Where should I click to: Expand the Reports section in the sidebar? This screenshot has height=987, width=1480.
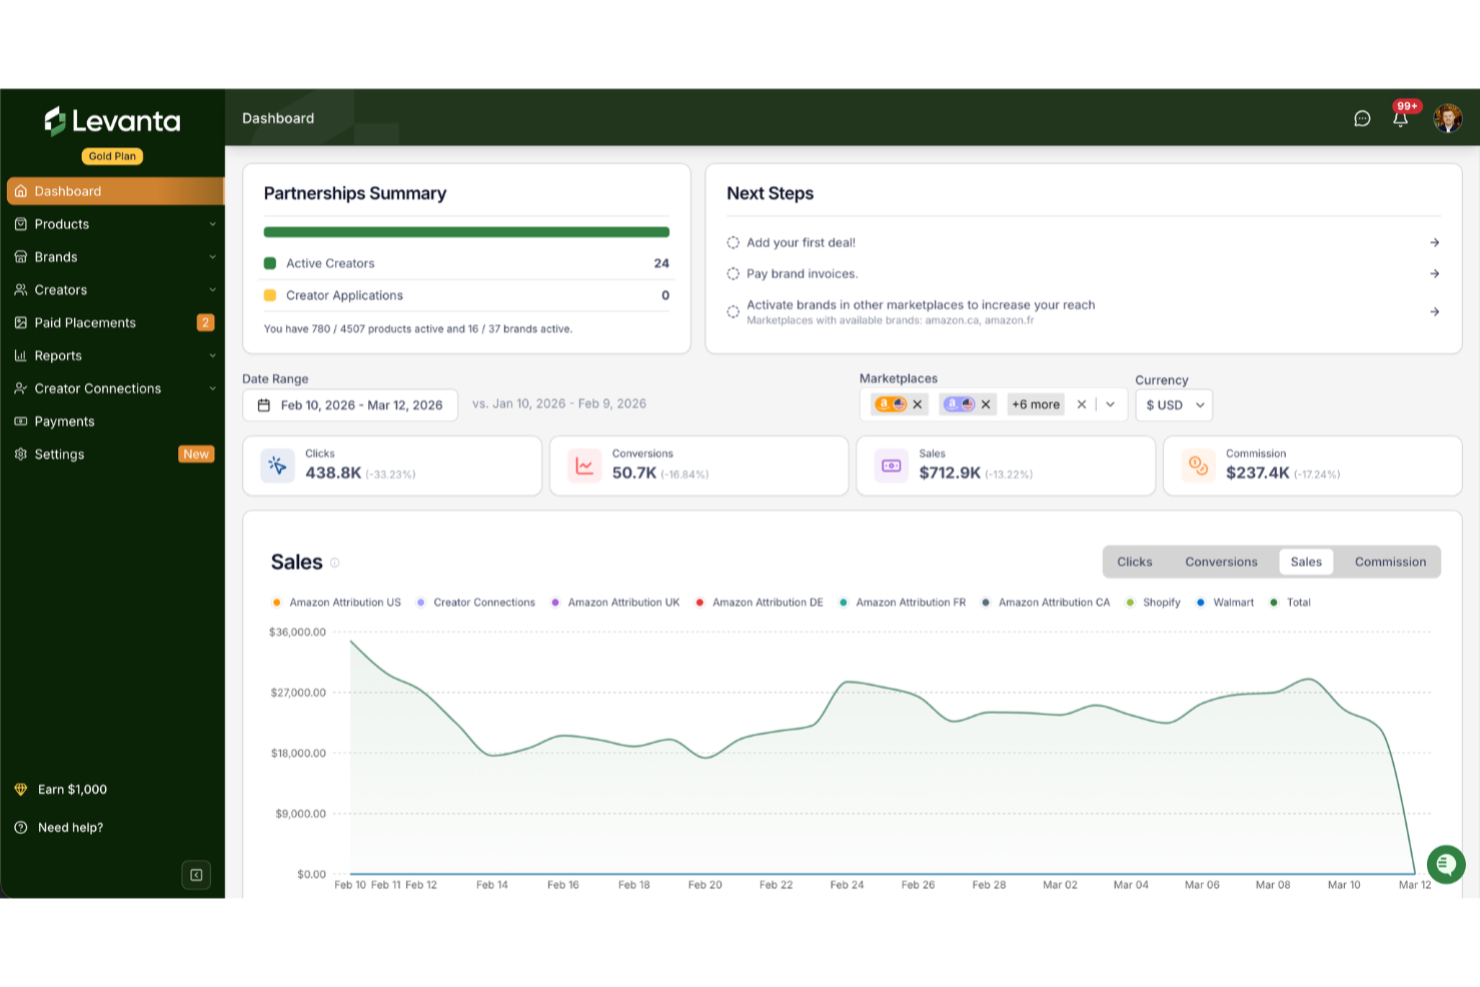click(58, 355)
